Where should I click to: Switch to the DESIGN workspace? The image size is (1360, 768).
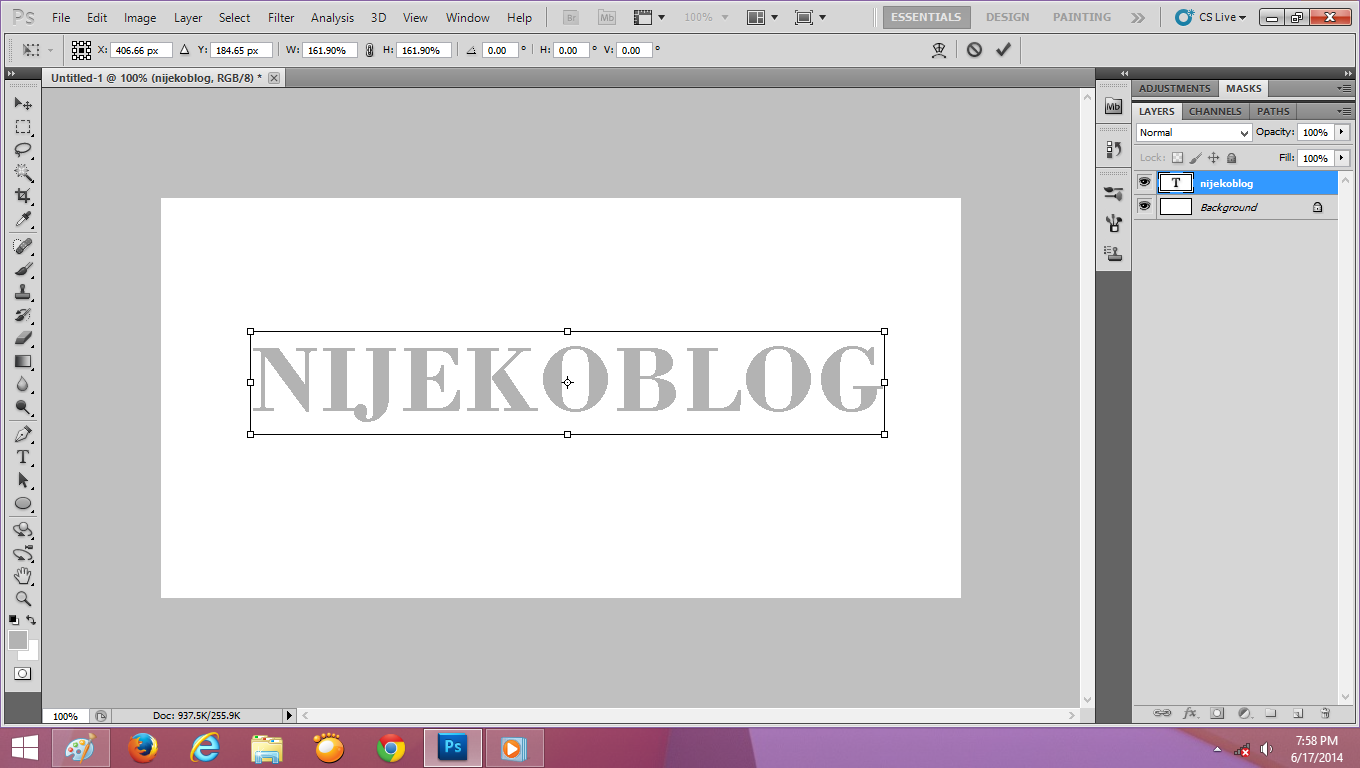pos(1007,16)
